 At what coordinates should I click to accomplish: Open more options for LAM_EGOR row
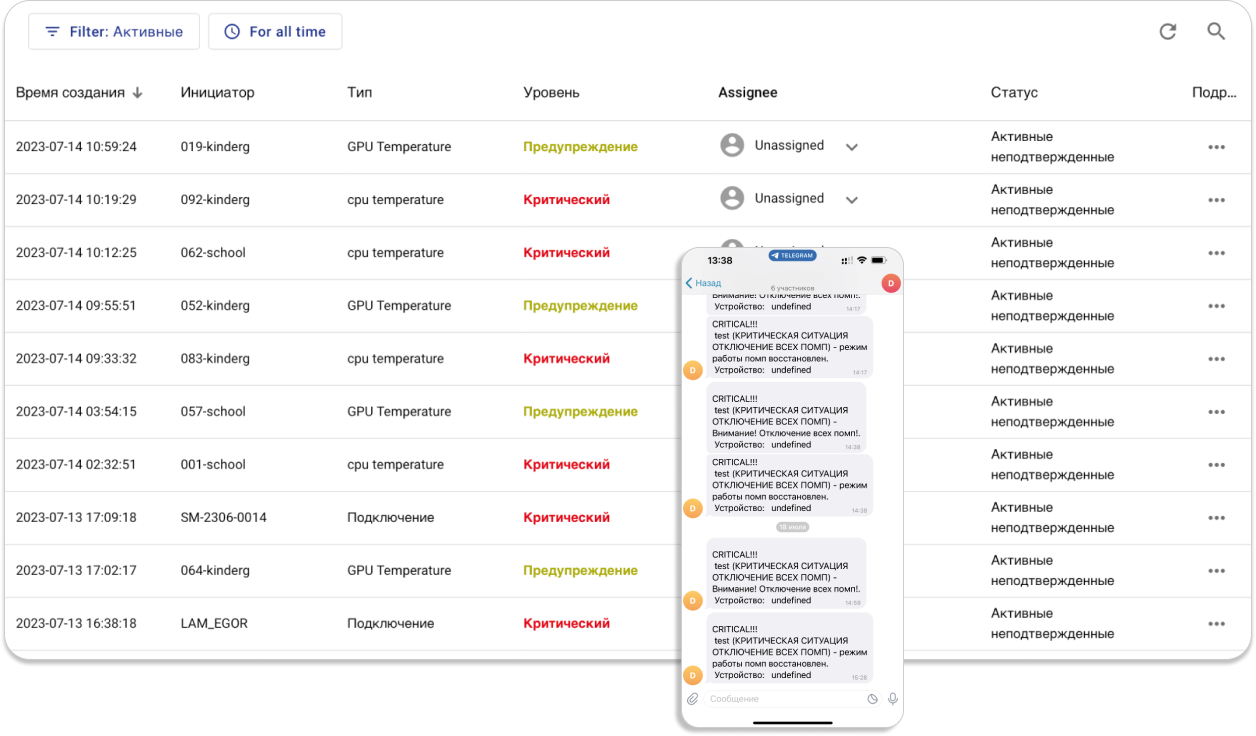1216,624
